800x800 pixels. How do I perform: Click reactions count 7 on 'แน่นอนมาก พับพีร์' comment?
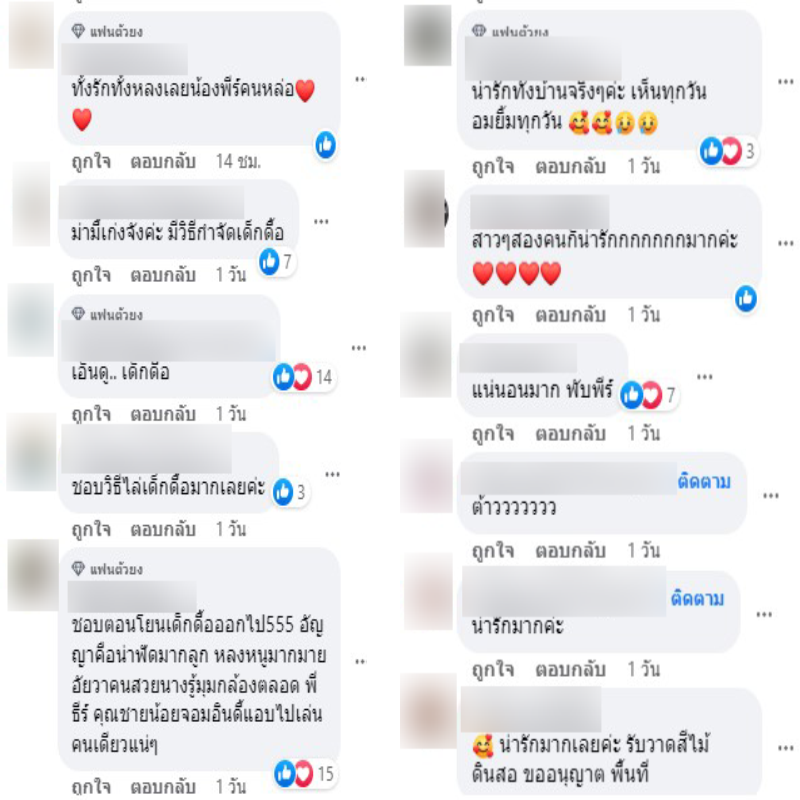tap(670, 395)
